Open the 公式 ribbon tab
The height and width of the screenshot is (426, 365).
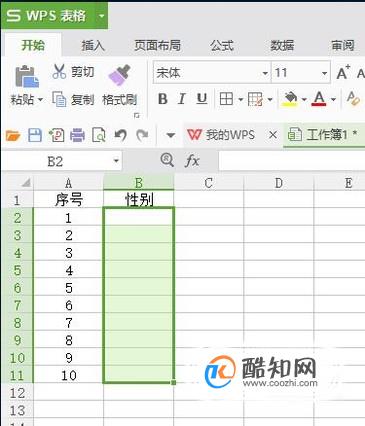pos(222,45)
